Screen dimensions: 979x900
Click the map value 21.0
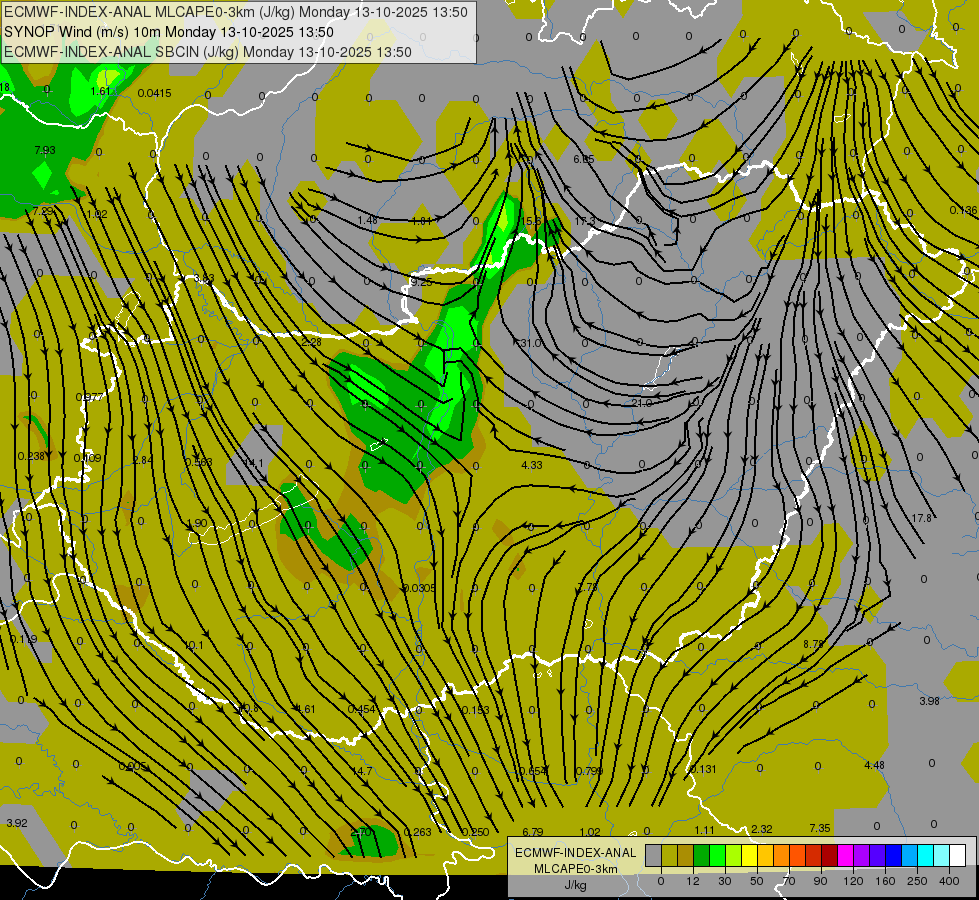pos(641,403)
